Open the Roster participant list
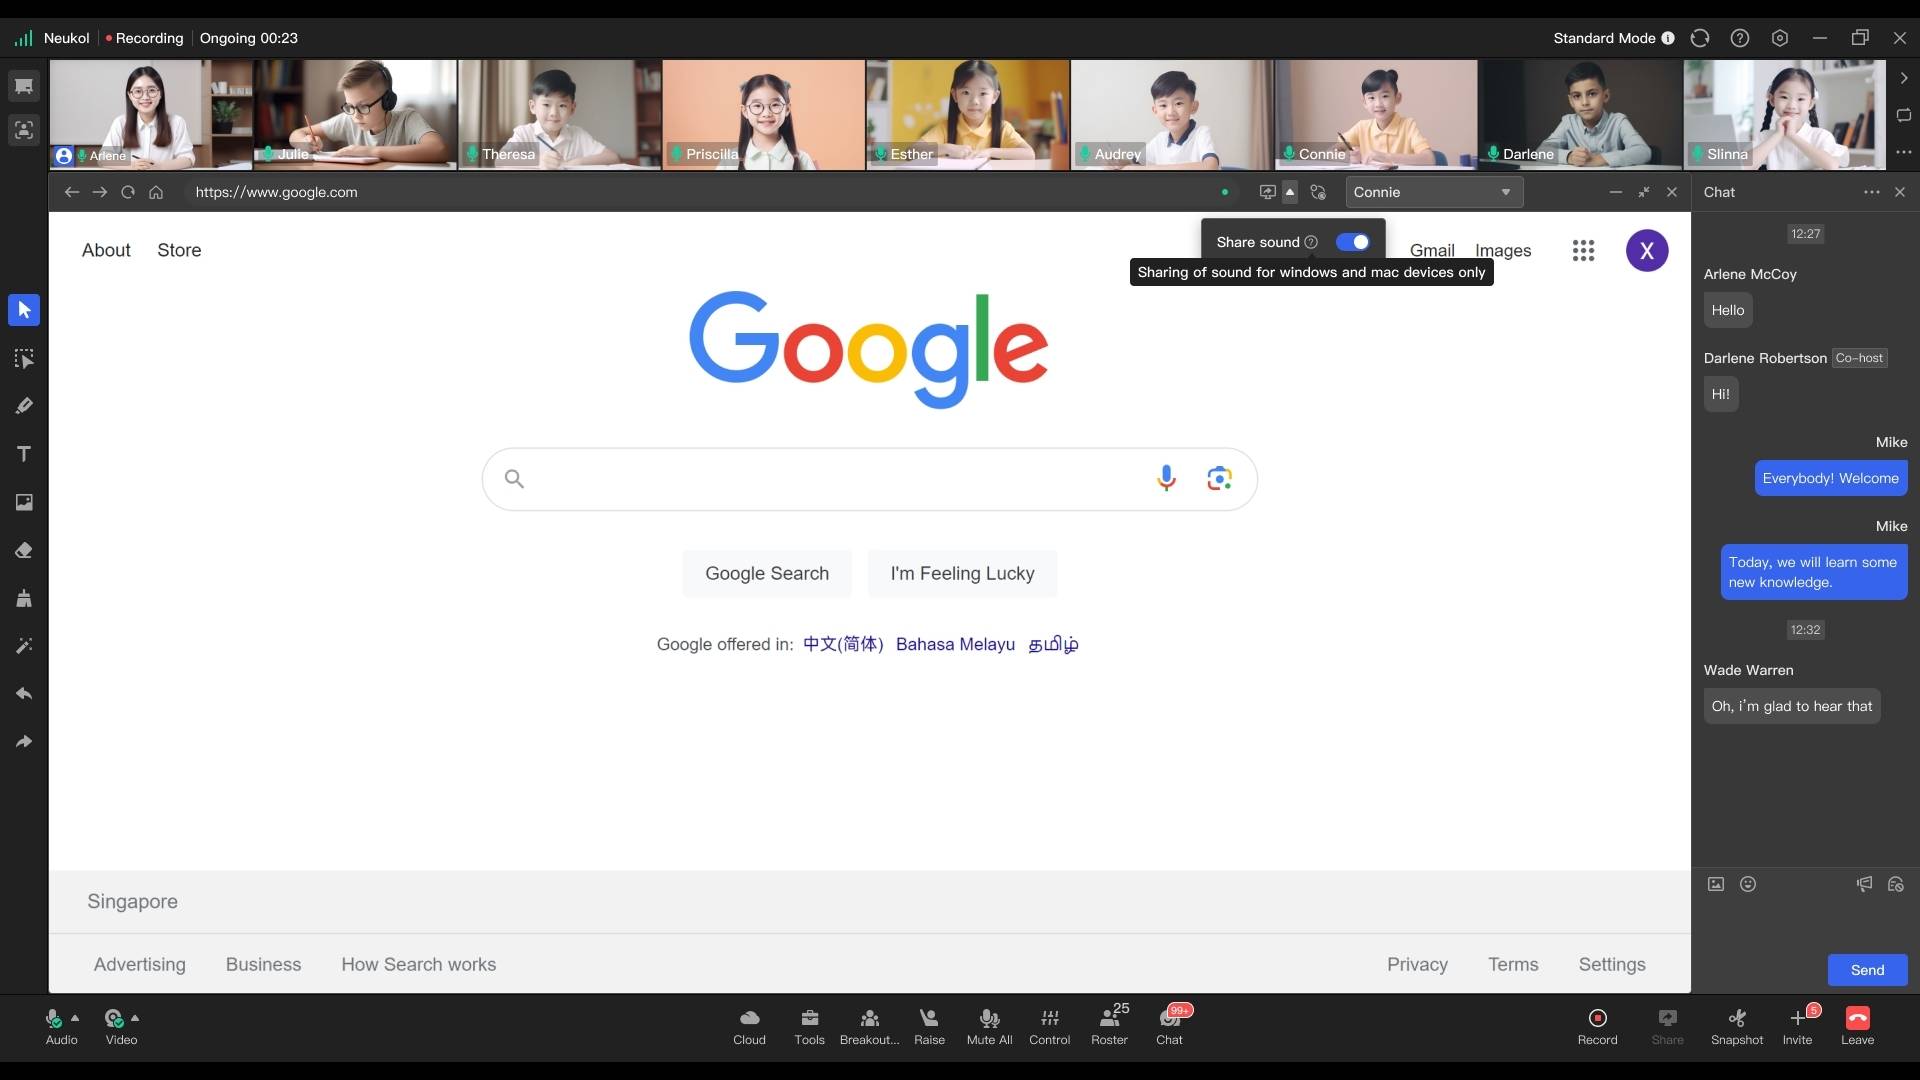Viewport: 1920px width, 1080px height. point(1108,1019)
